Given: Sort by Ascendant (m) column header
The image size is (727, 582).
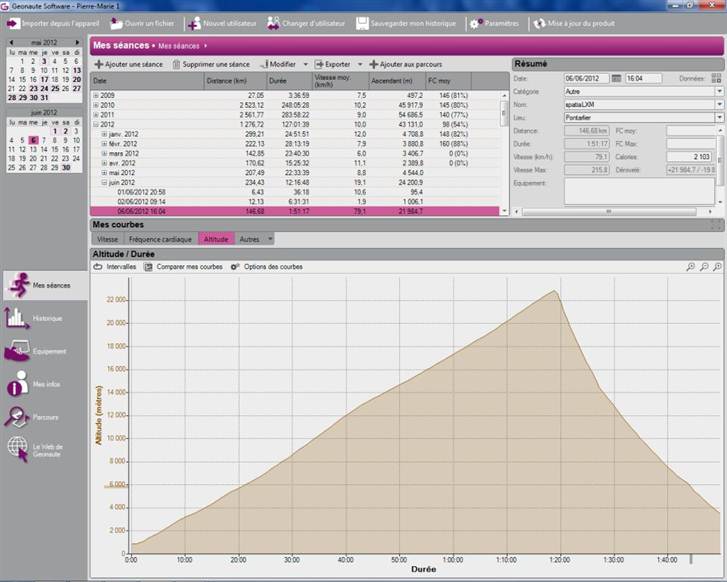Looking at the screenshot, I should pos(397,81).
